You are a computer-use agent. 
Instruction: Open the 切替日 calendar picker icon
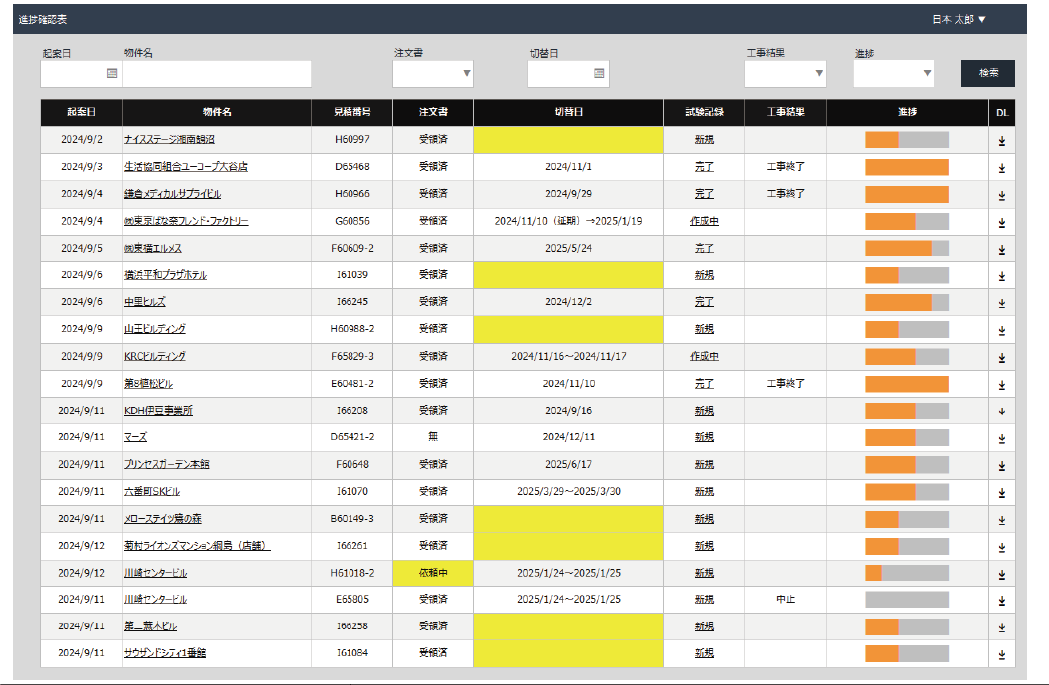[598, 74]
